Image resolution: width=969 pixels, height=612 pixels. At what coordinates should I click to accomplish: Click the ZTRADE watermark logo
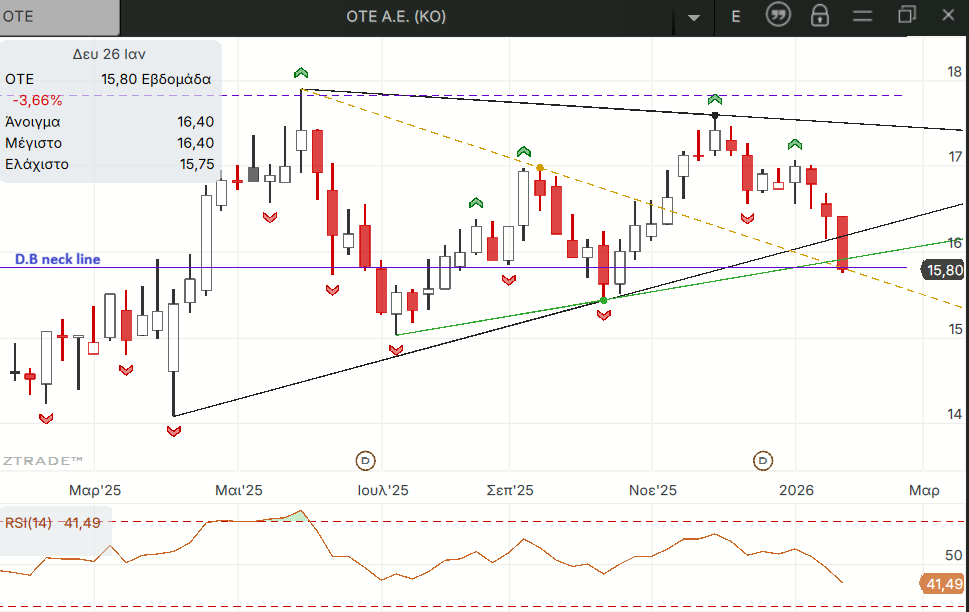tap(42, 460)
